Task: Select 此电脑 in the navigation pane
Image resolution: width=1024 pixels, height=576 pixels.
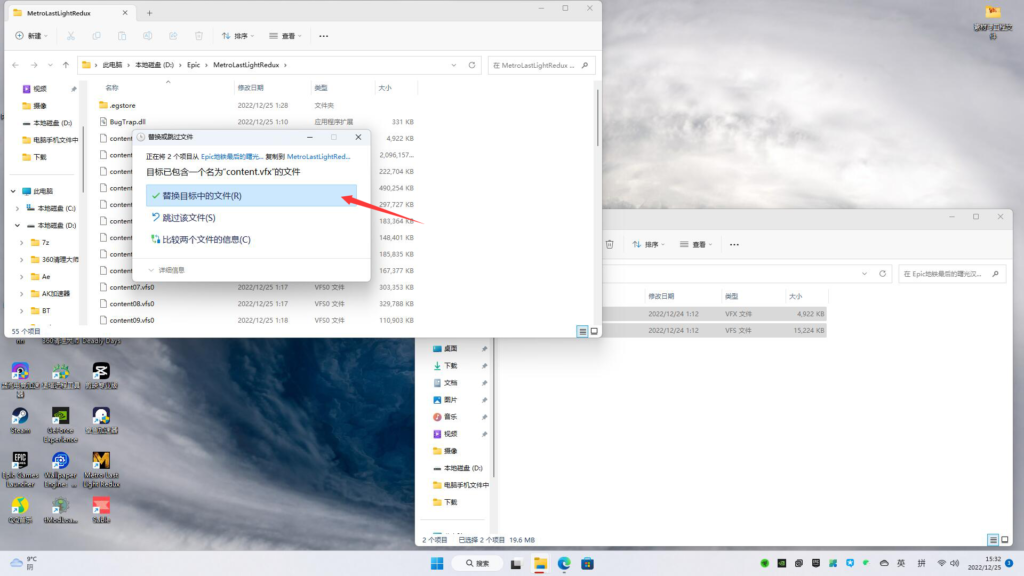Action: pos(43,191)
